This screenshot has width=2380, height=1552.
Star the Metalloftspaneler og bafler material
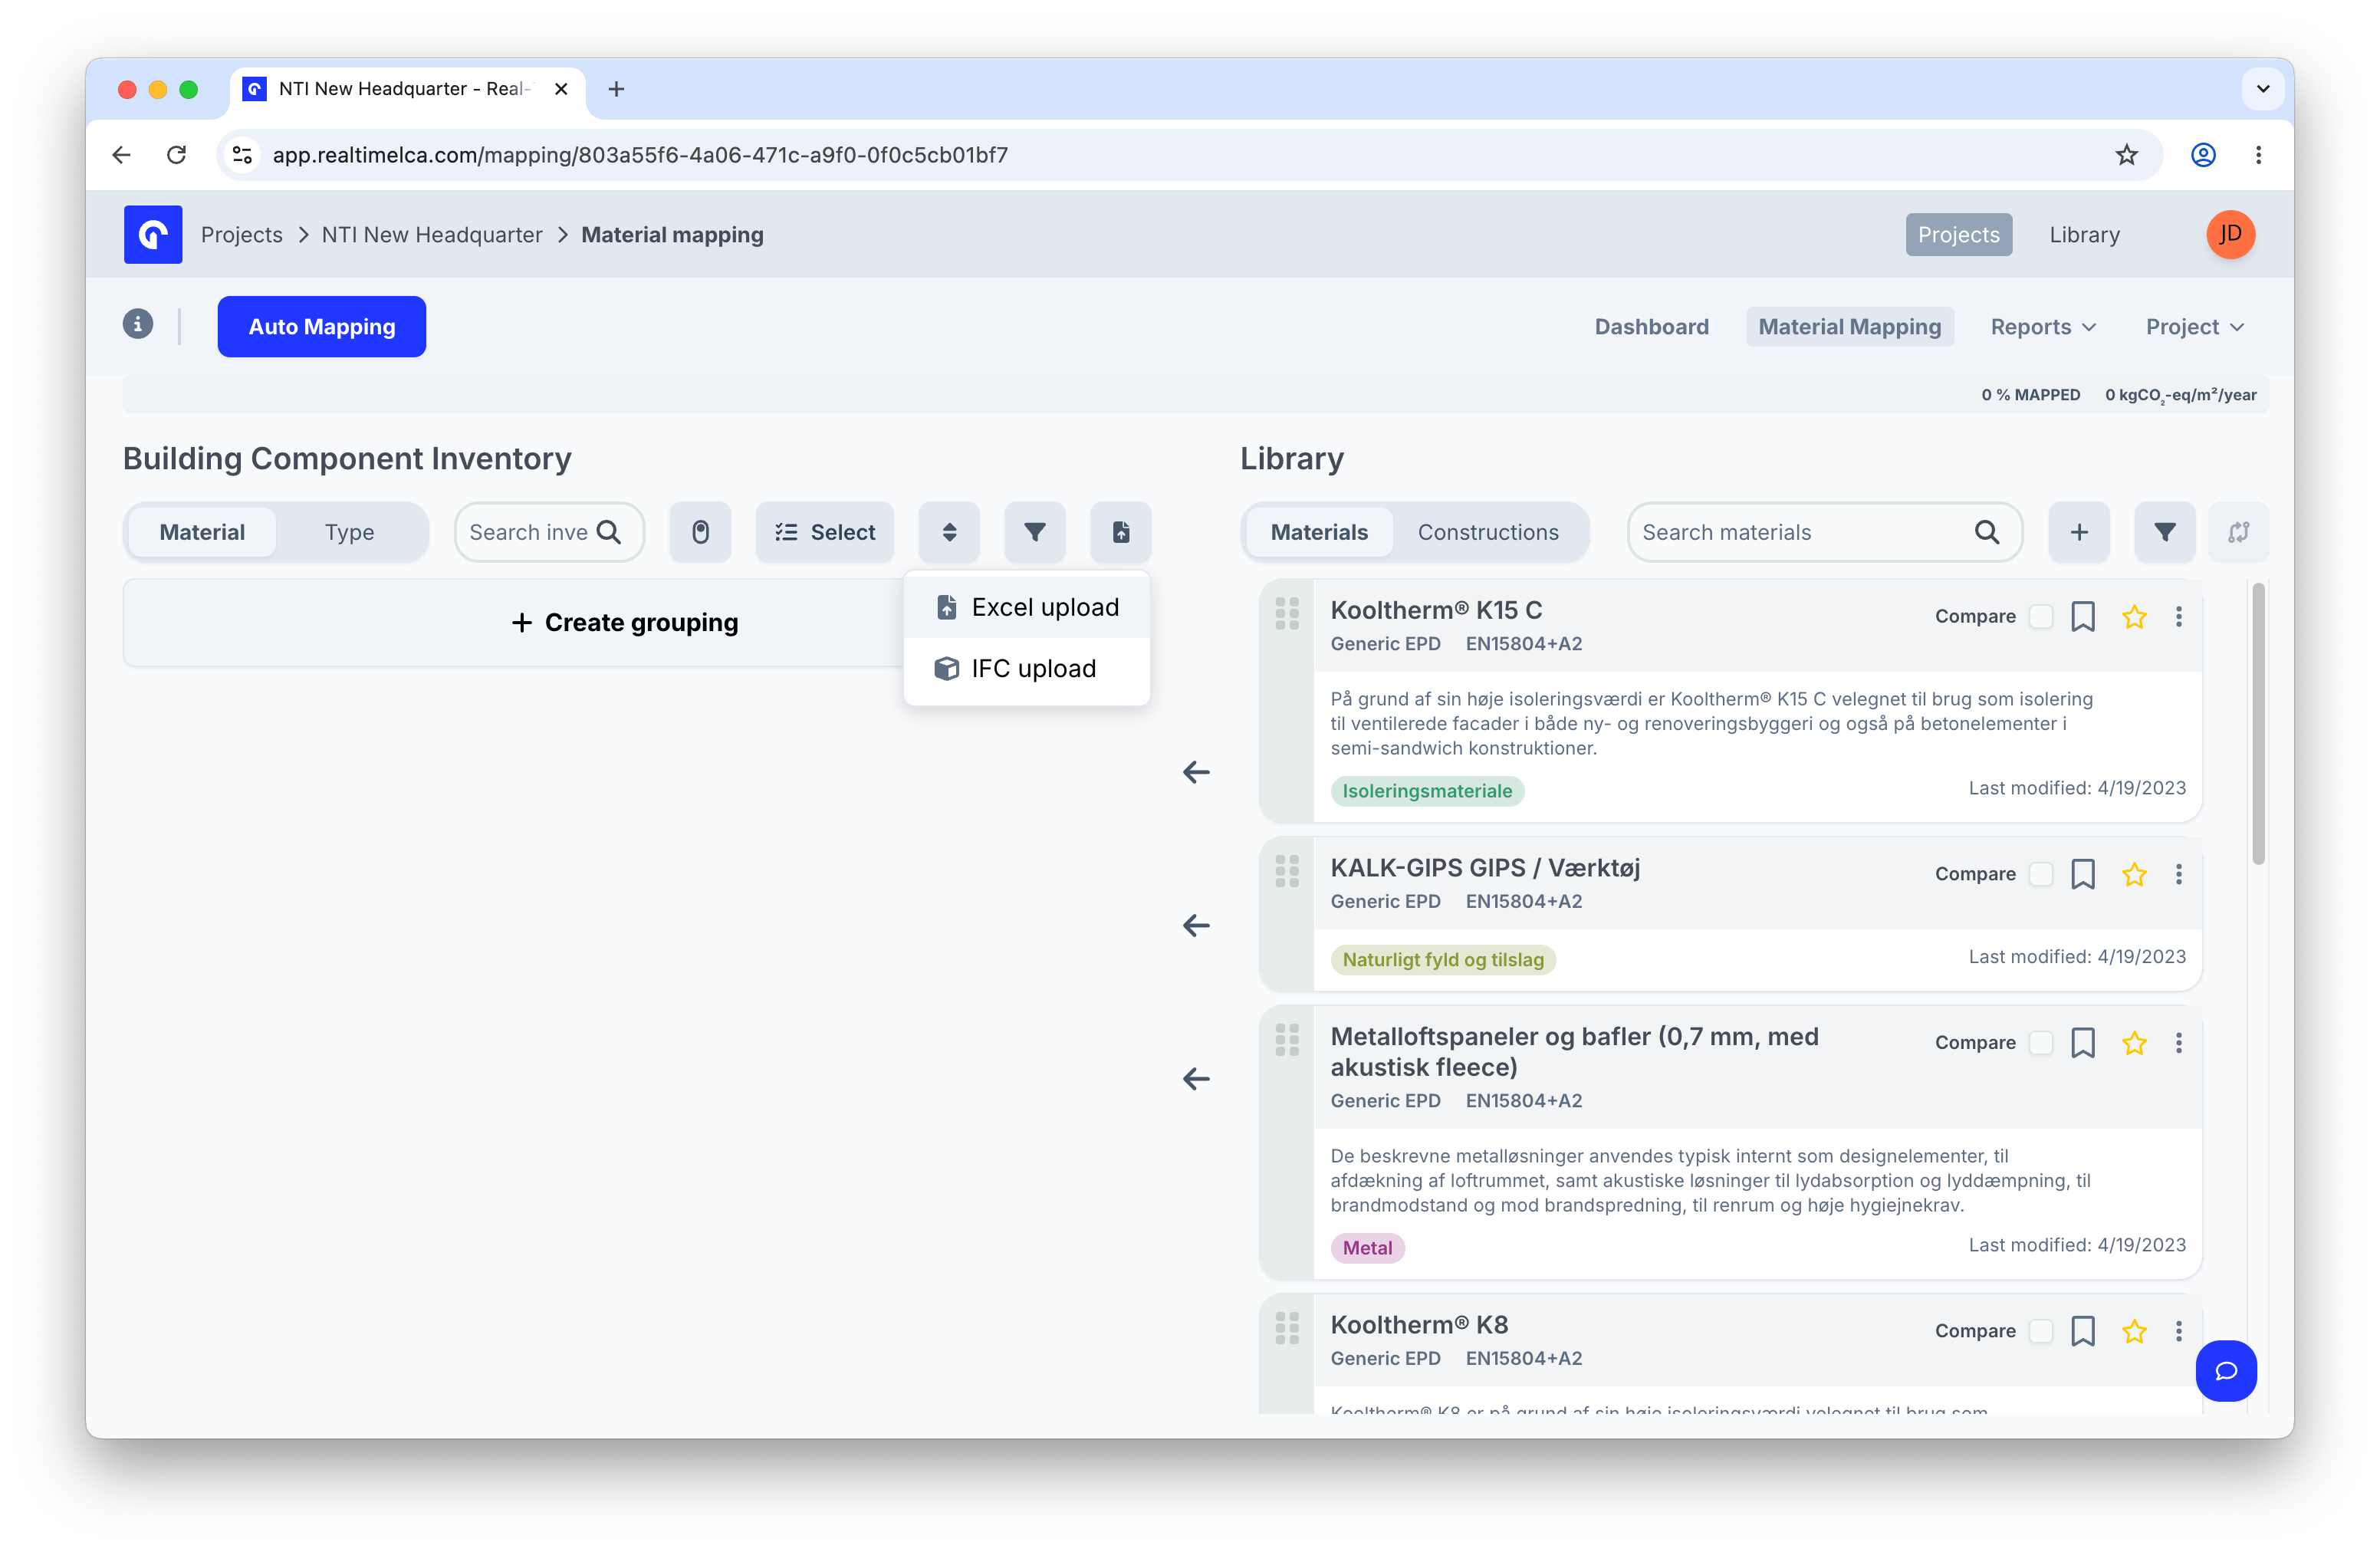(x=2134, y=1043)
